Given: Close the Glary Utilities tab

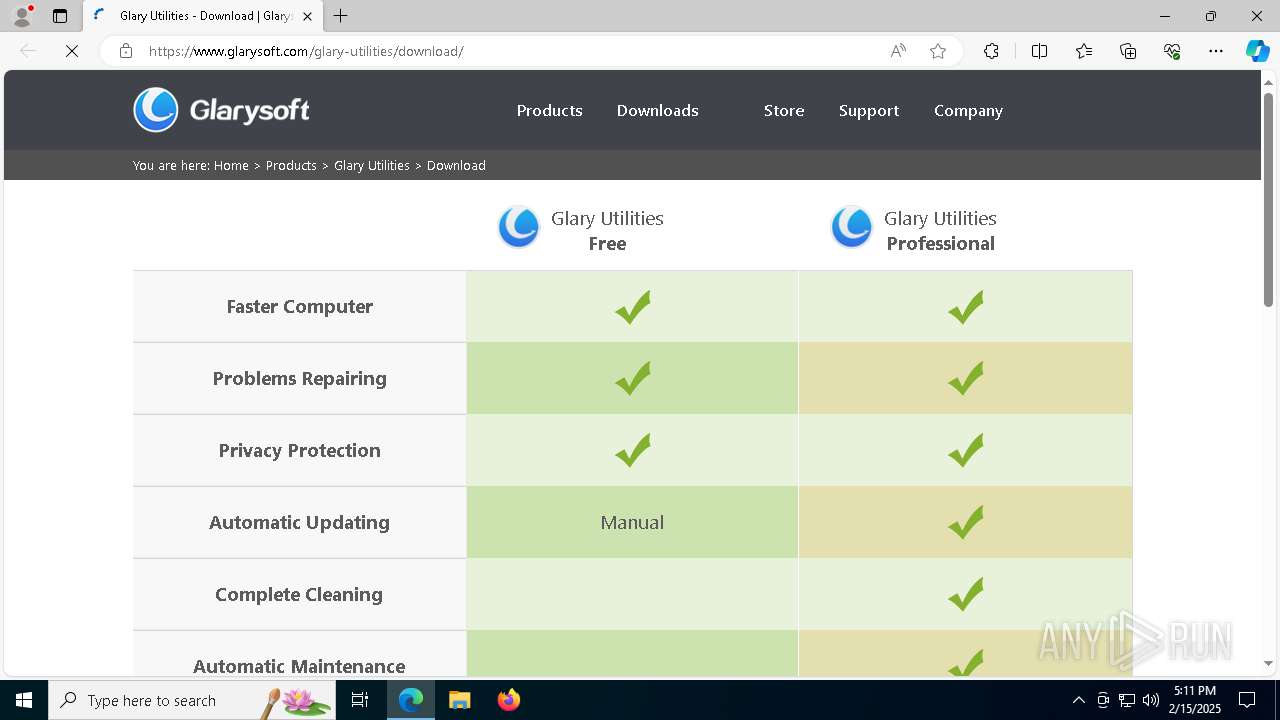Looking at the screenshot, I should (307, 16).
